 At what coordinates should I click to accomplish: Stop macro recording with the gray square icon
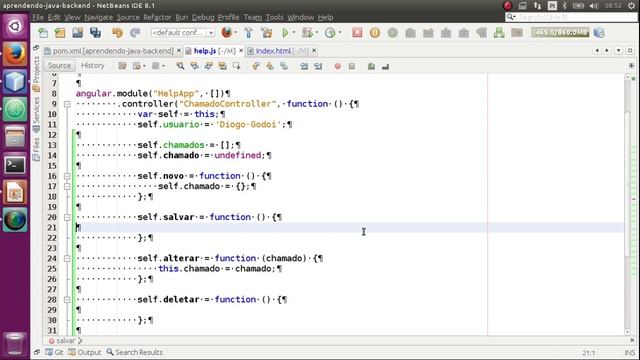(352, 66)
